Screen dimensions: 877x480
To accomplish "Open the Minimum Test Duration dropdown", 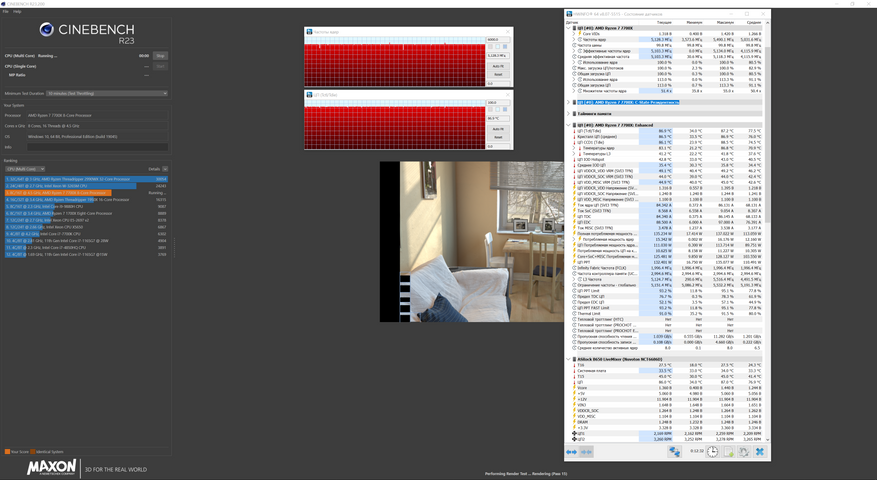I will 107,93.
